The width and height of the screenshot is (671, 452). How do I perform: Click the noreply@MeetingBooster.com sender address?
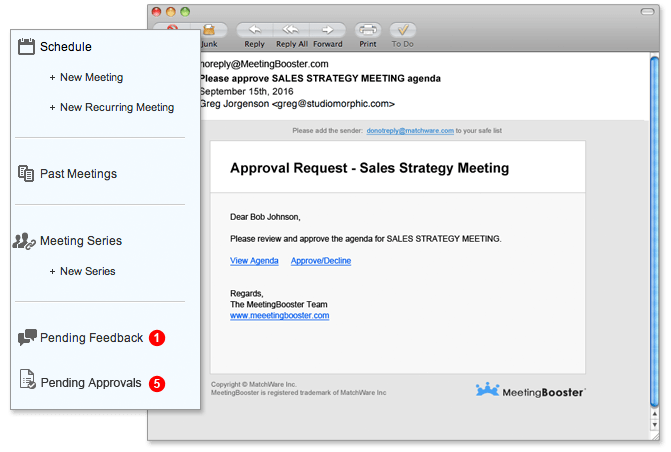coord(264,64)
